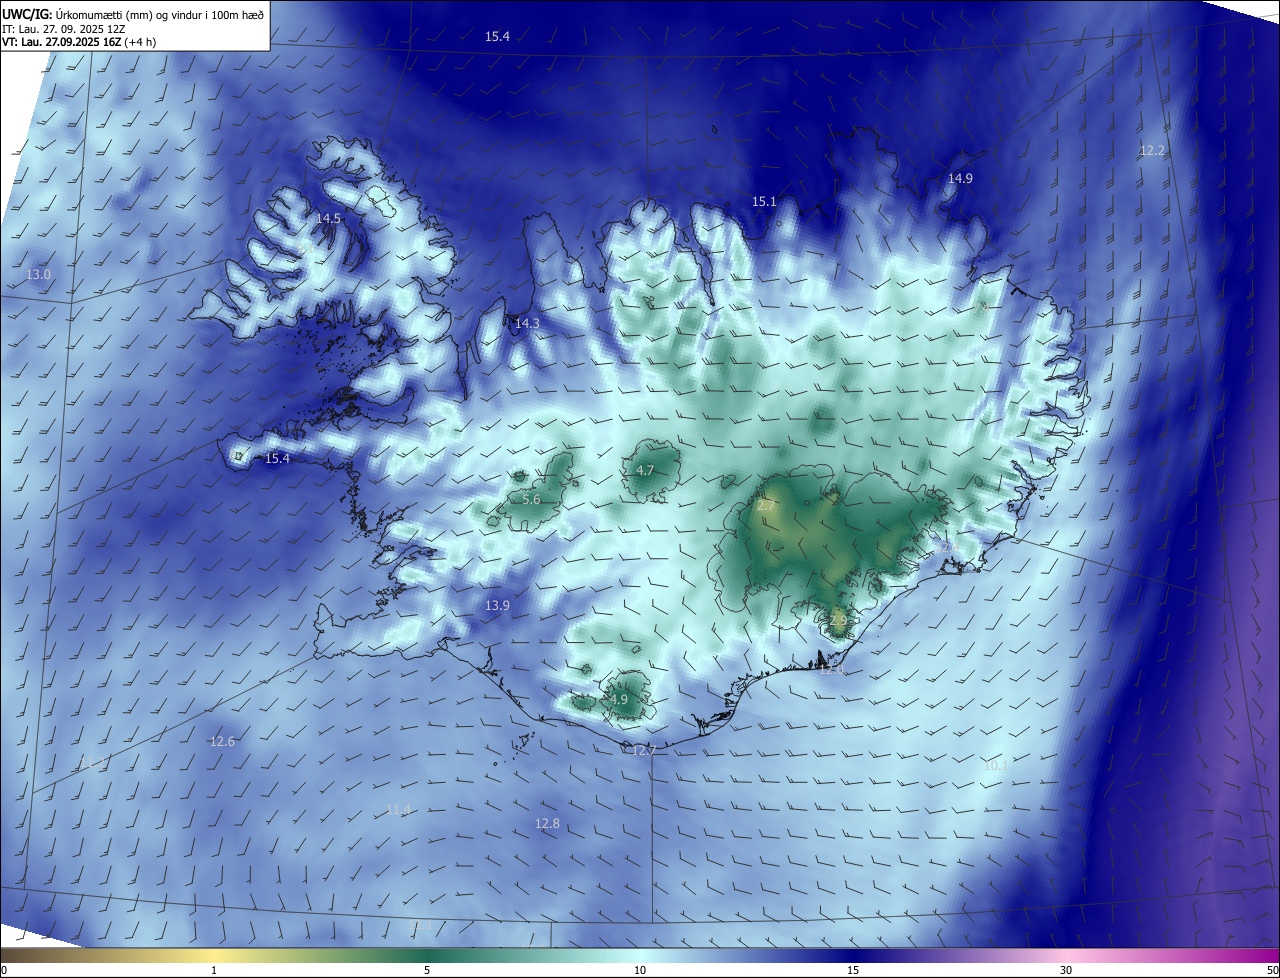Pick the 2.7 value on Vatnajökull
This screenshot has height=978, width=1280.
tap(765, 507)
